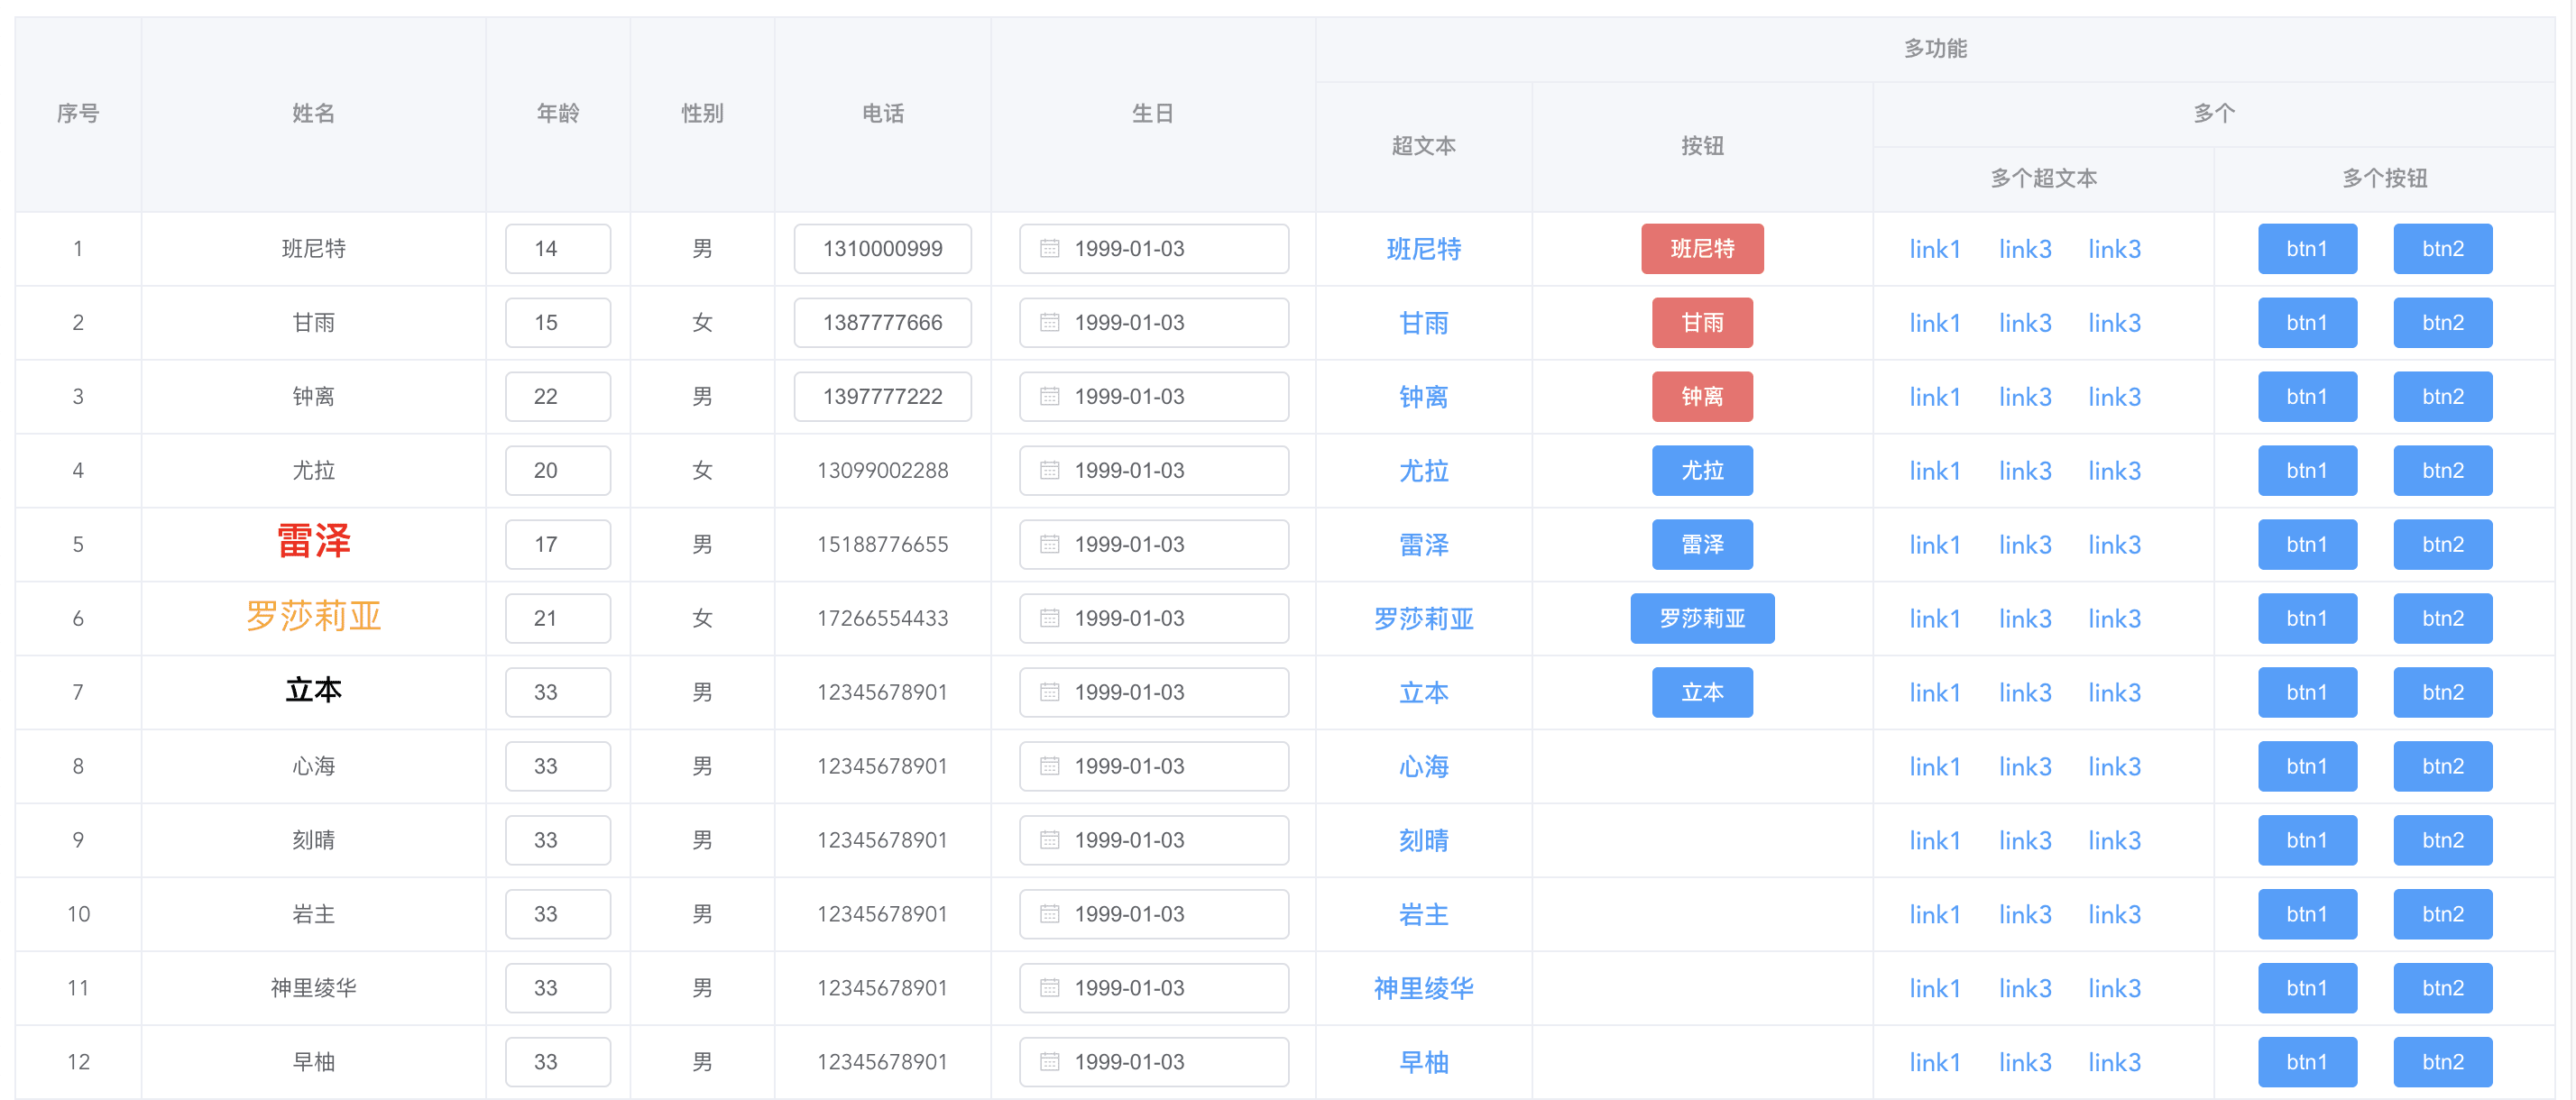Click btn1 in row 1
Screen dimensions: 2576x1100
pos(2307,249)
